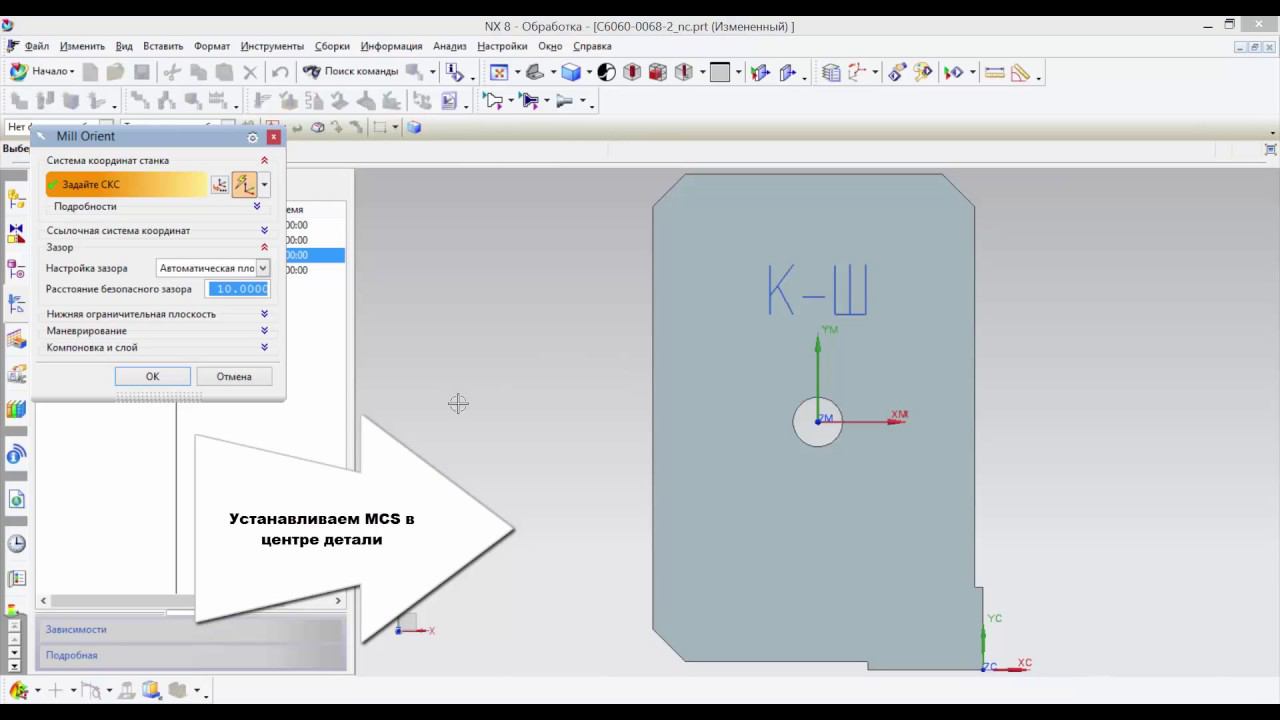The width and height of the screenshot is (1280, 720).
Task: Click the WCS orientation icon
Action: pyautogui.click(x=857, y=72)
